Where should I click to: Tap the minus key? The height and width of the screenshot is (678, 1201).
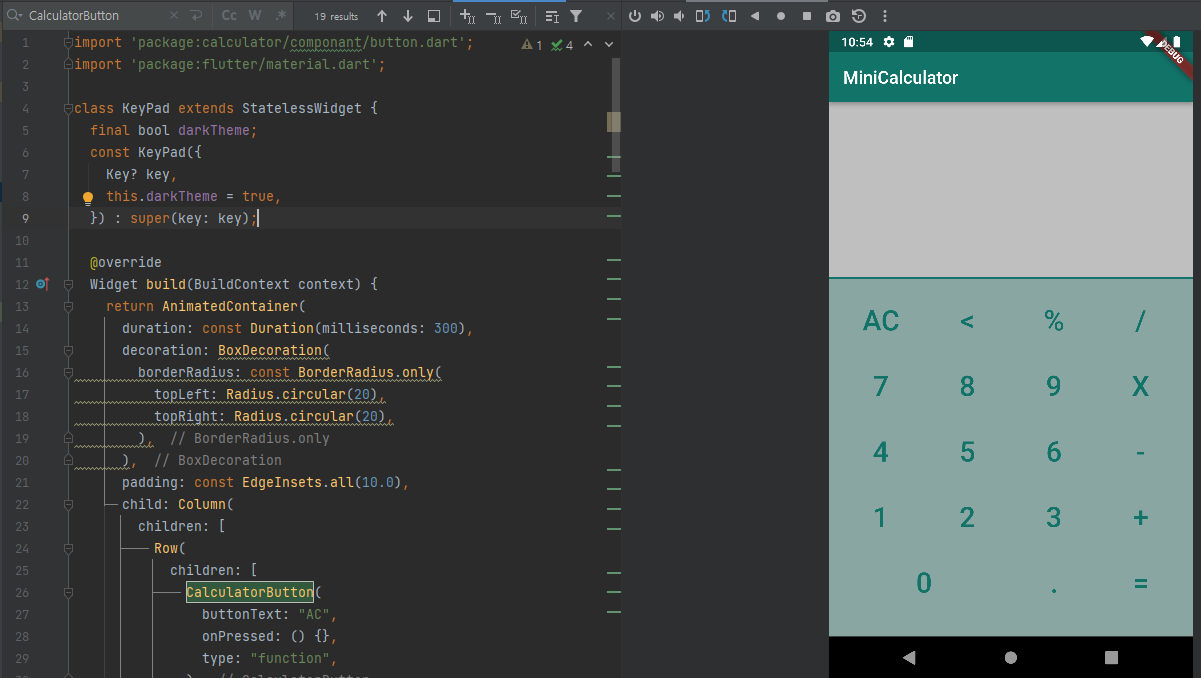pyautogui.click(x=1140, y=452)
